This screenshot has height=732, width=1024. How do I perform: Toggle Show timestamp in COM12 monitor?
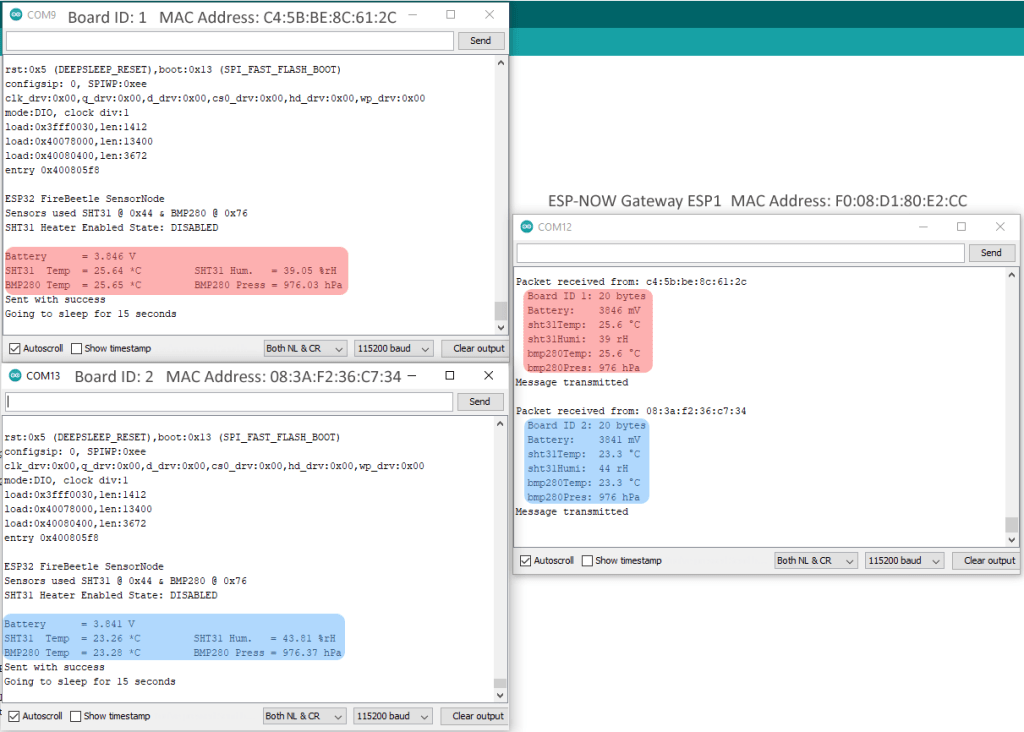click(587, 561)
